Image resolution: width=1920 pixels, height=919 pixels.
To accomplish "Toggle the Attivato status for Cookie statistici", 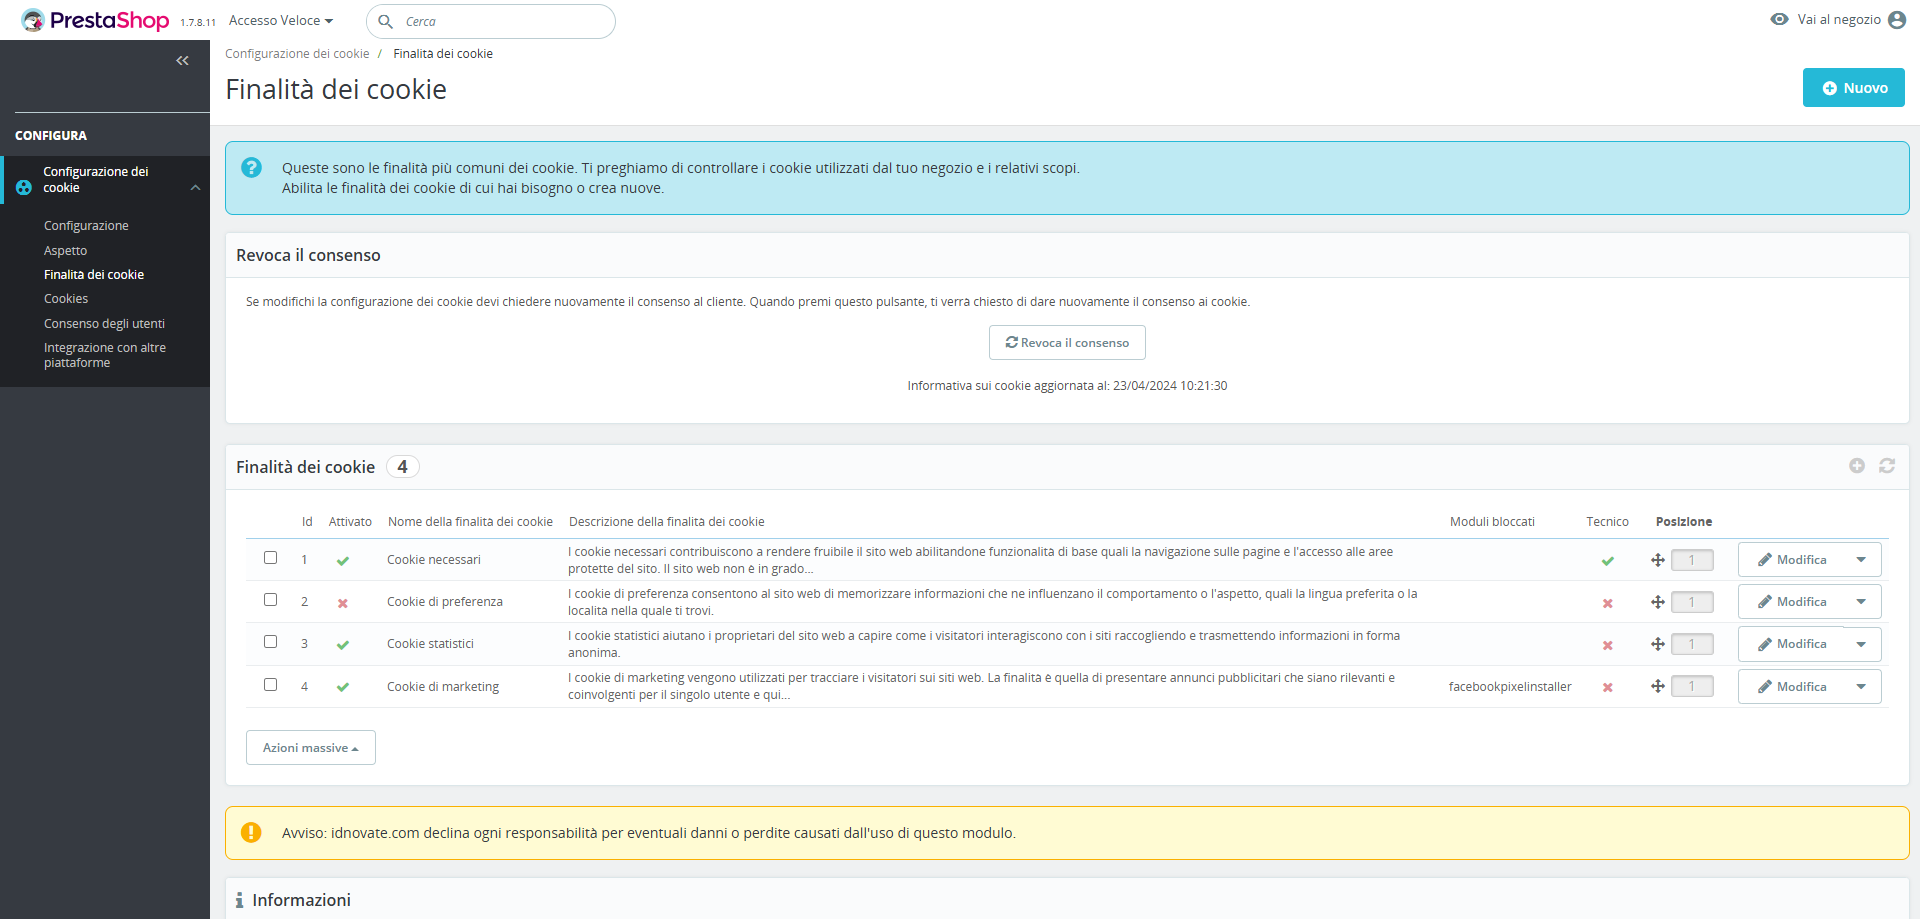I will pos(343,645).
